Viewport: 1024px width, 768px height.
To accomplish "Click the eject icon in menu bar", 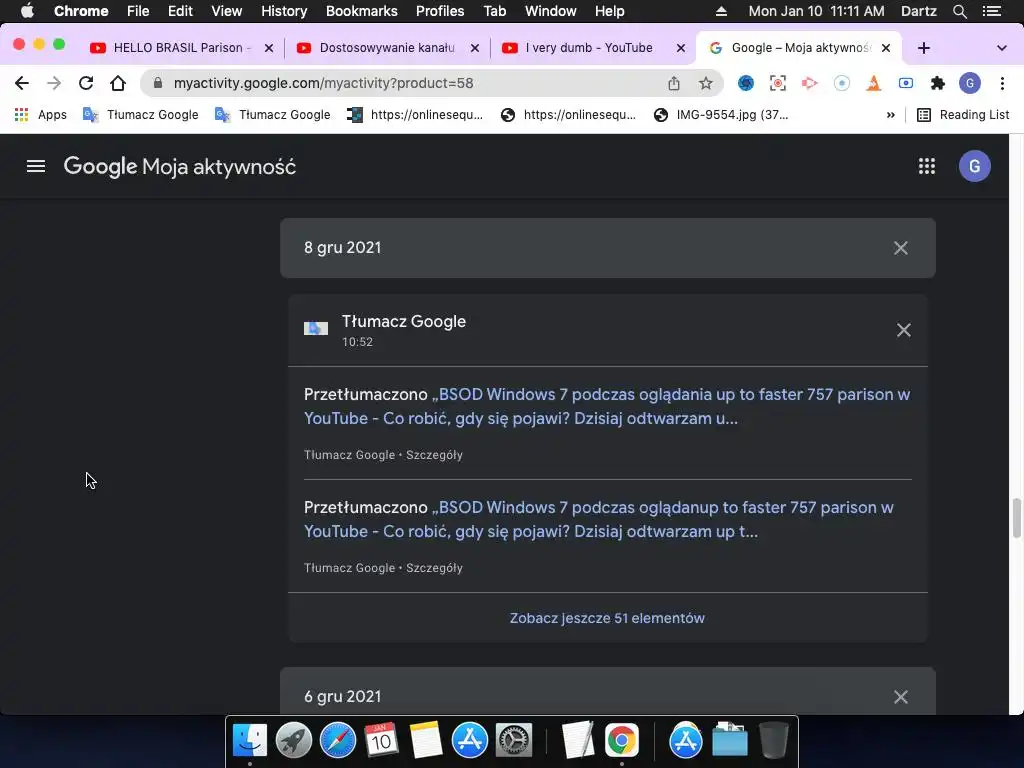I will coord(721,11).
